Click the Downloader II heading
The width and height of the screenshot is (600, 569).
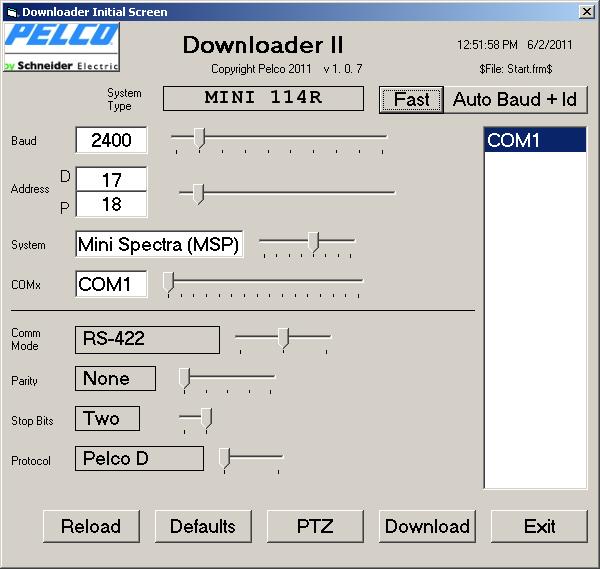263,45
